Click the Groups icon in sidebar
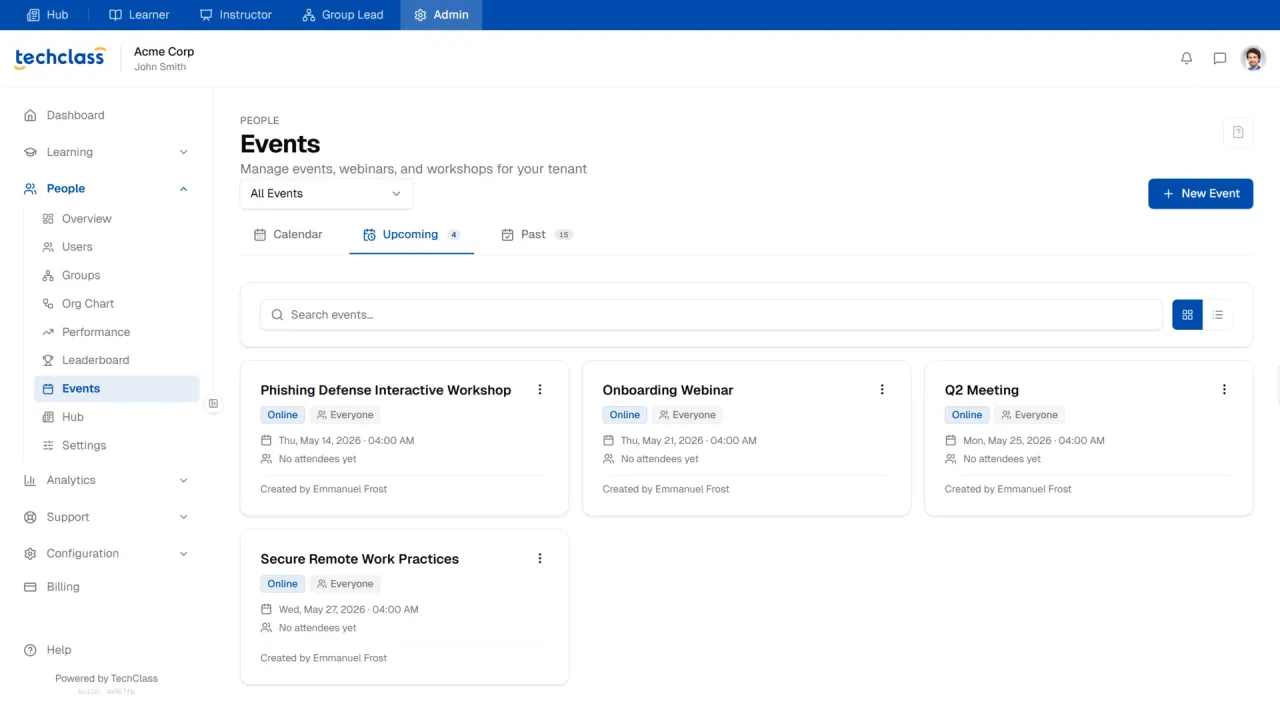Viewport: 1280px width, 720px height. pyautogui.click(x=48, y=275)
